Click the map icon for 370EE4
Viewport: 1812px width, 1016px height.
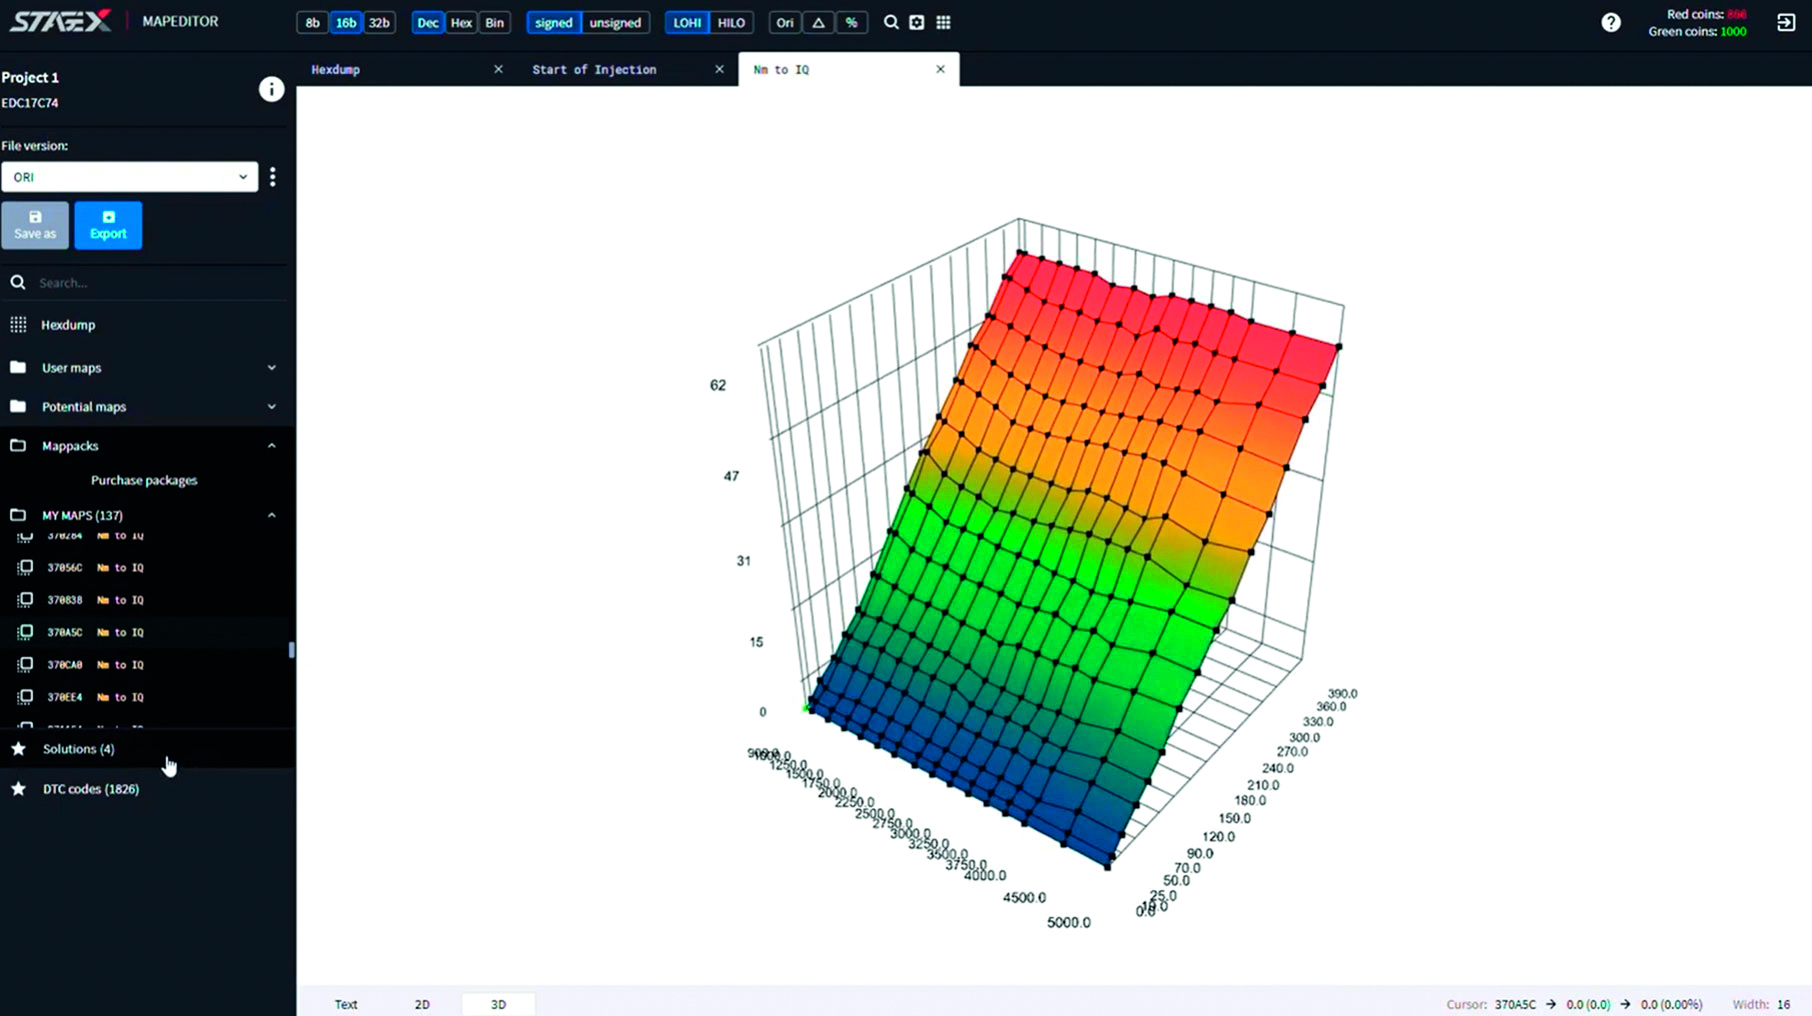pyautogui.click(x=25, y=697)
